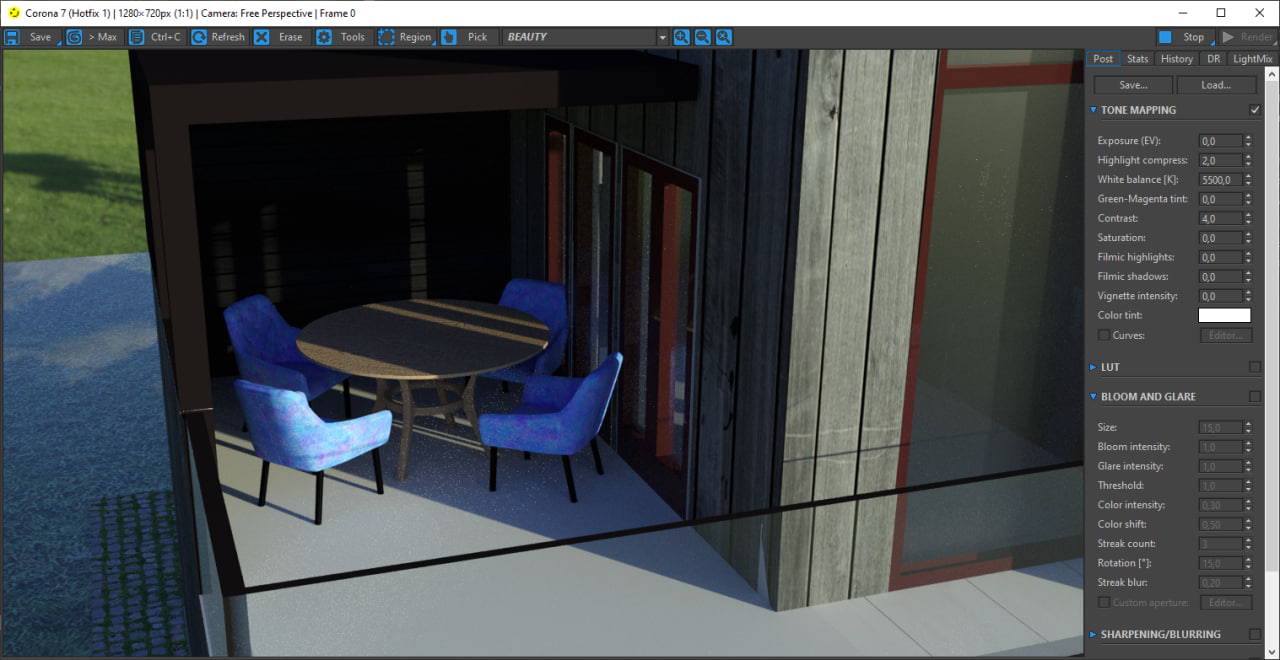Select the Pick tool
Screen dimensions: 1280x660
pos(467,37)
